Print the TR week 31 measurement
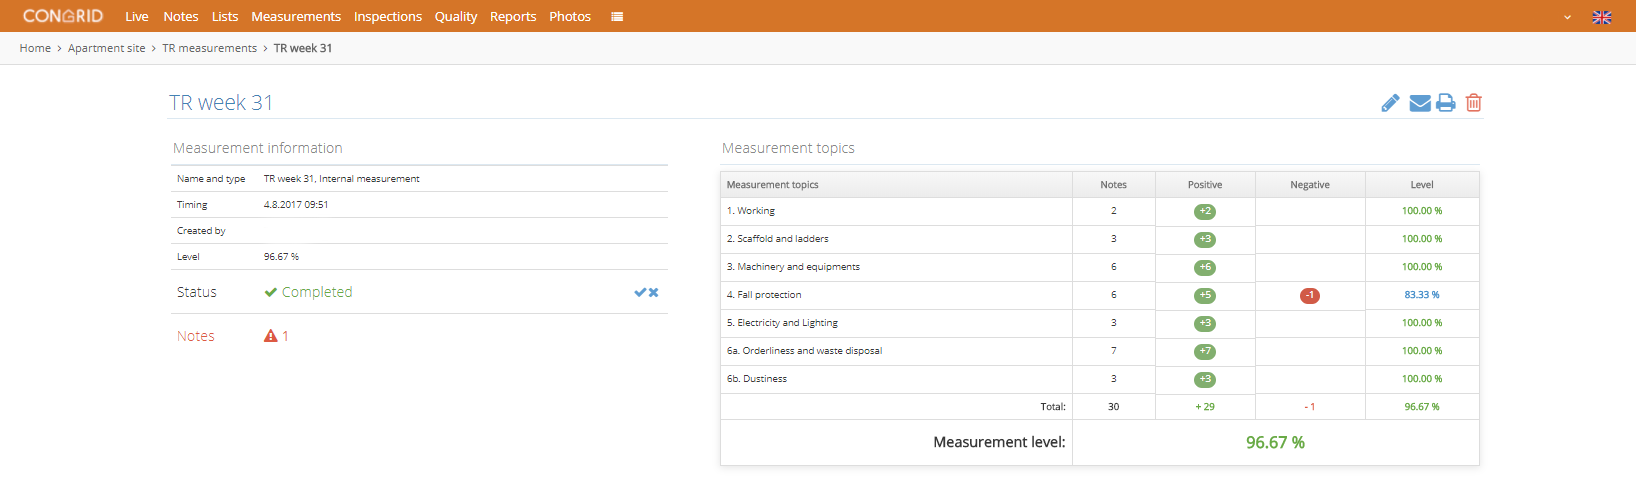The image size is (1636, 482). pos(1446,103)
